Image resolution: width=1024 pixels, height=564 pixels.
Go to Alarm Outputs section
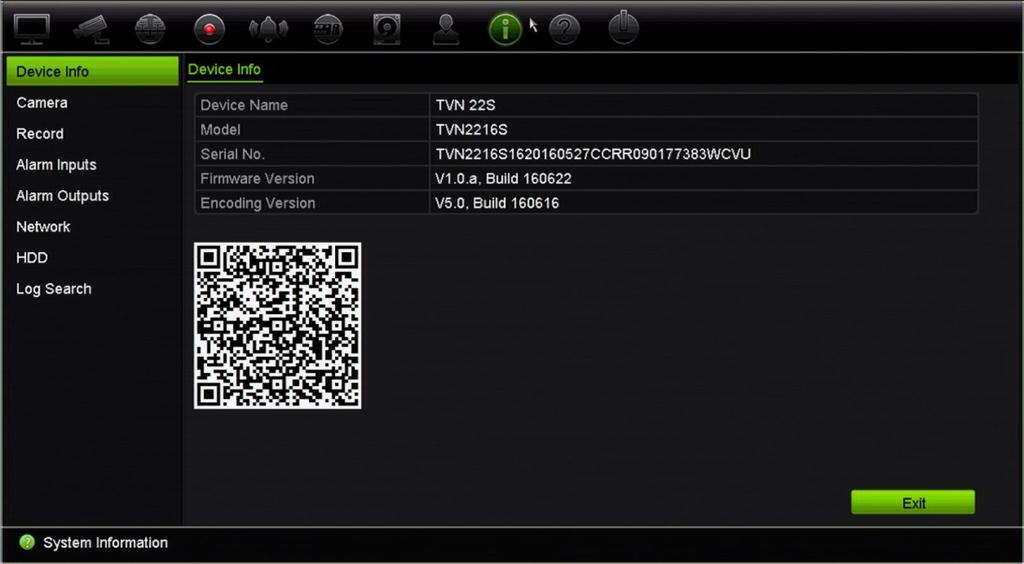click(x=63, y=196)
